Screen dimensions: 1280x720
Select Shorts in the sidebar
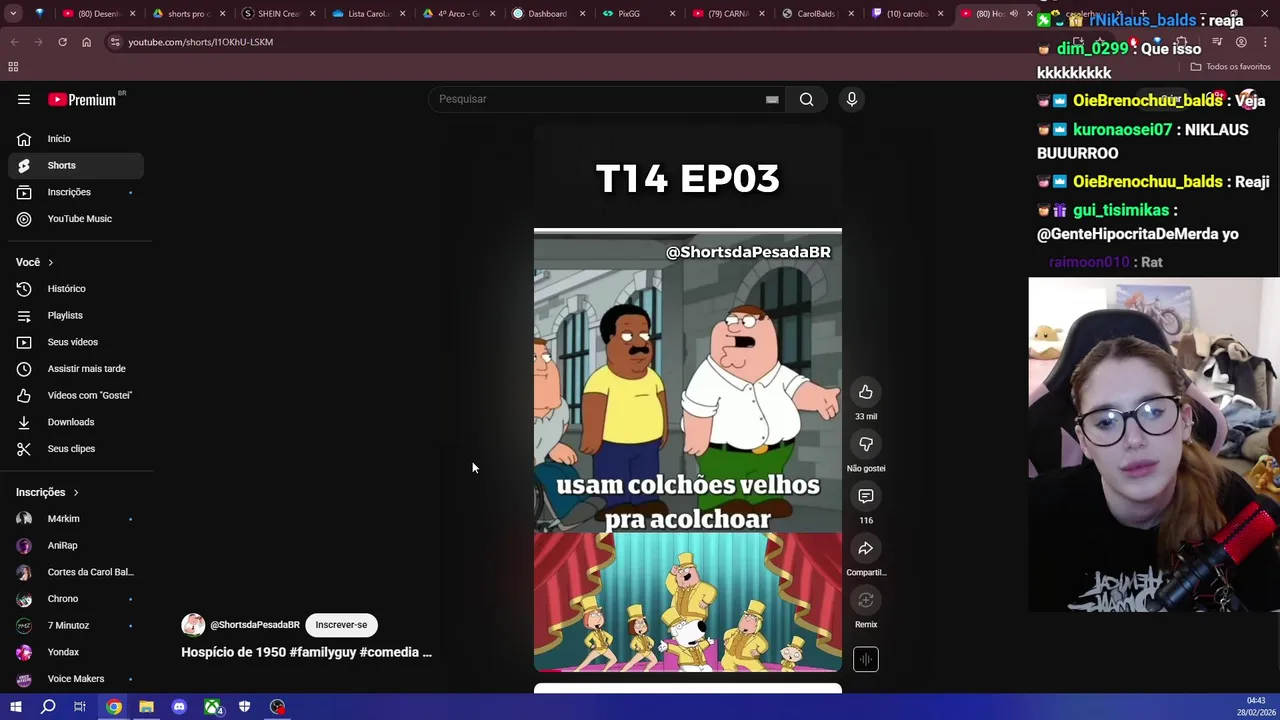(x=76, y=165)
